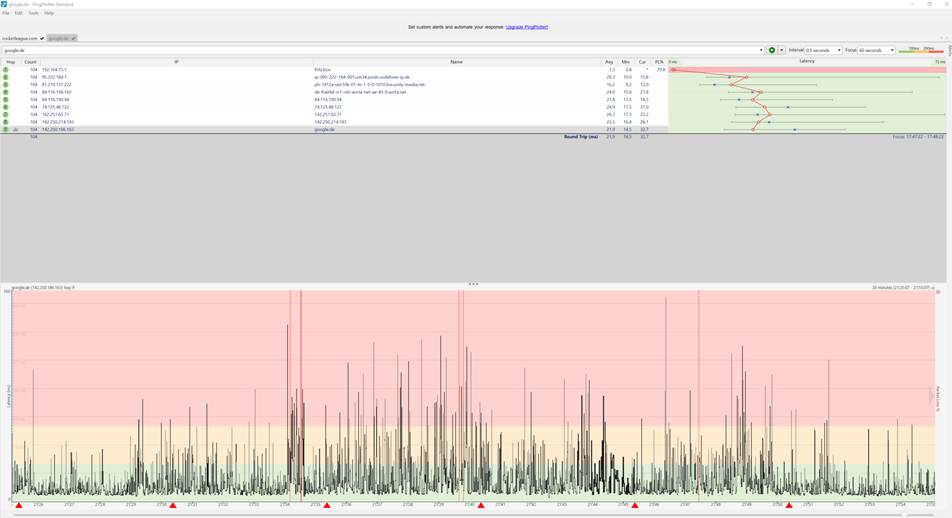
Task: Click the unity-media.net hop name
Action: click(370, 84)
